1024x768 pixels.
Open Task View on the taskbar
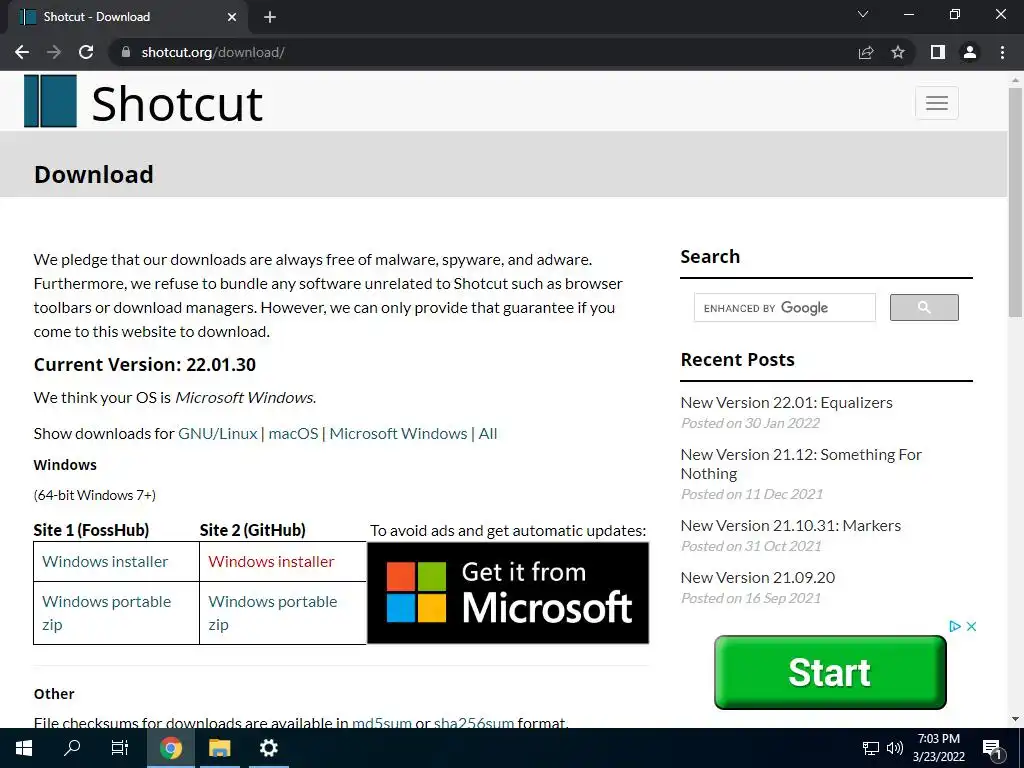pos(120,748)
